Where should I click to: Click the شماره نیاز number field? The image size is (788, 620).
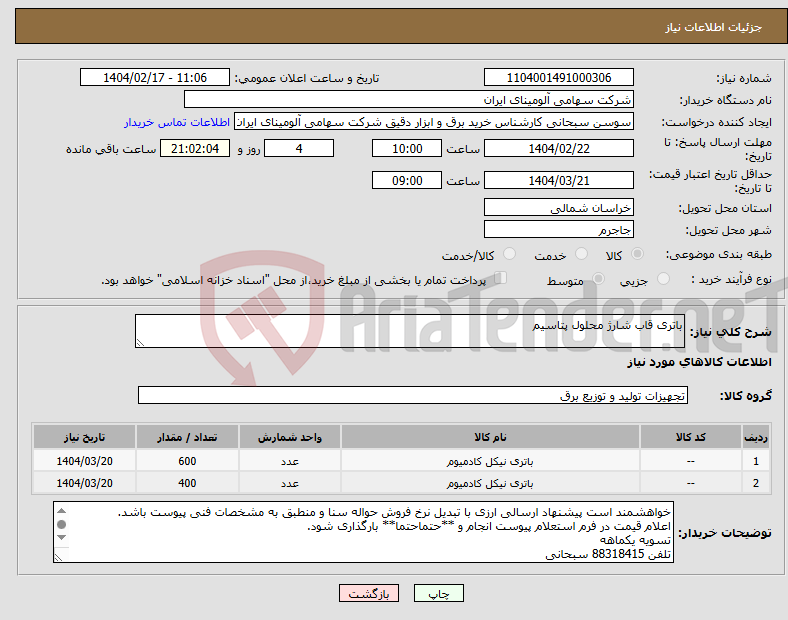pos(558,77)
